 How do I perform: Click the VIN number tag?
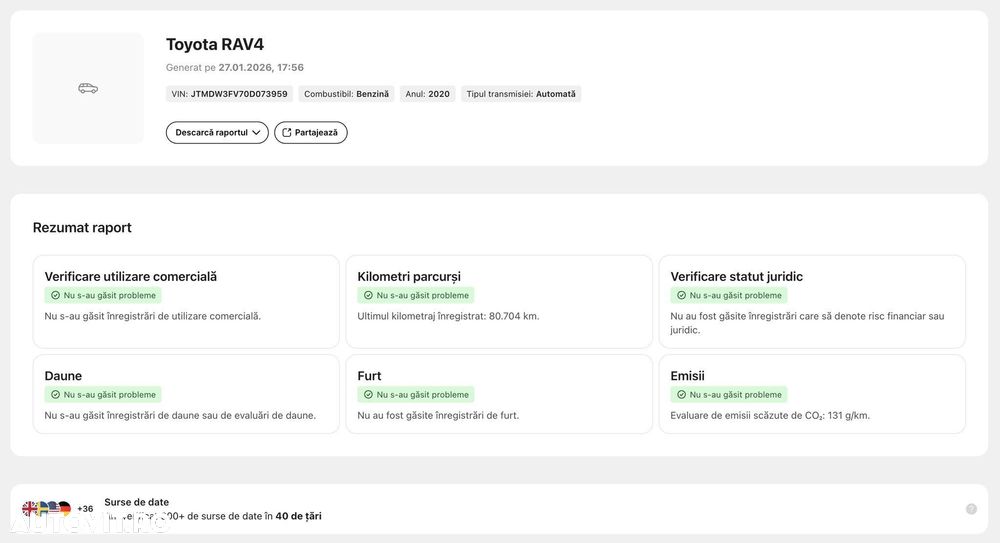pyautogui.click(x=229, y=94)
